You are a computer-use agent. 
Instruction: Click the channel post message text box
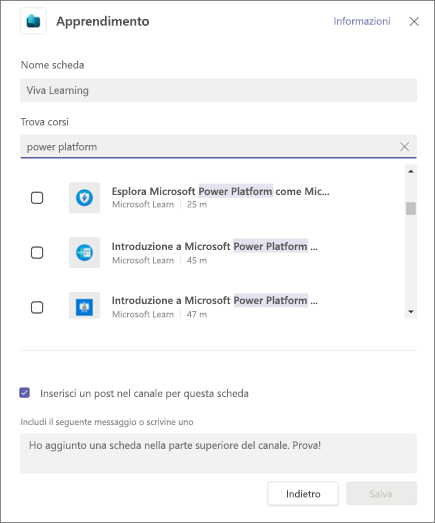coord(219,453)
